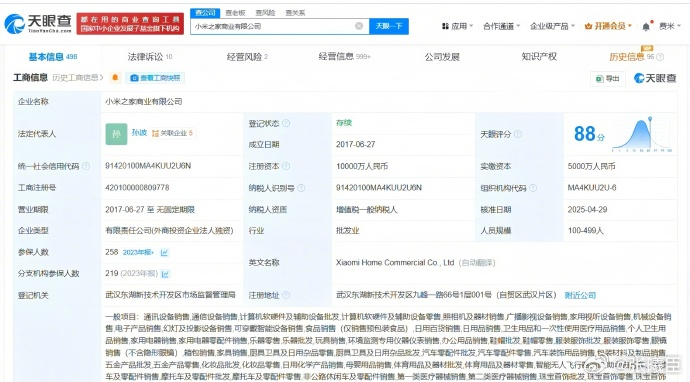The image size is (690, 382).
Task: Click 小米之家商业有限公司 company name cell
Action: tap(143, 102)
